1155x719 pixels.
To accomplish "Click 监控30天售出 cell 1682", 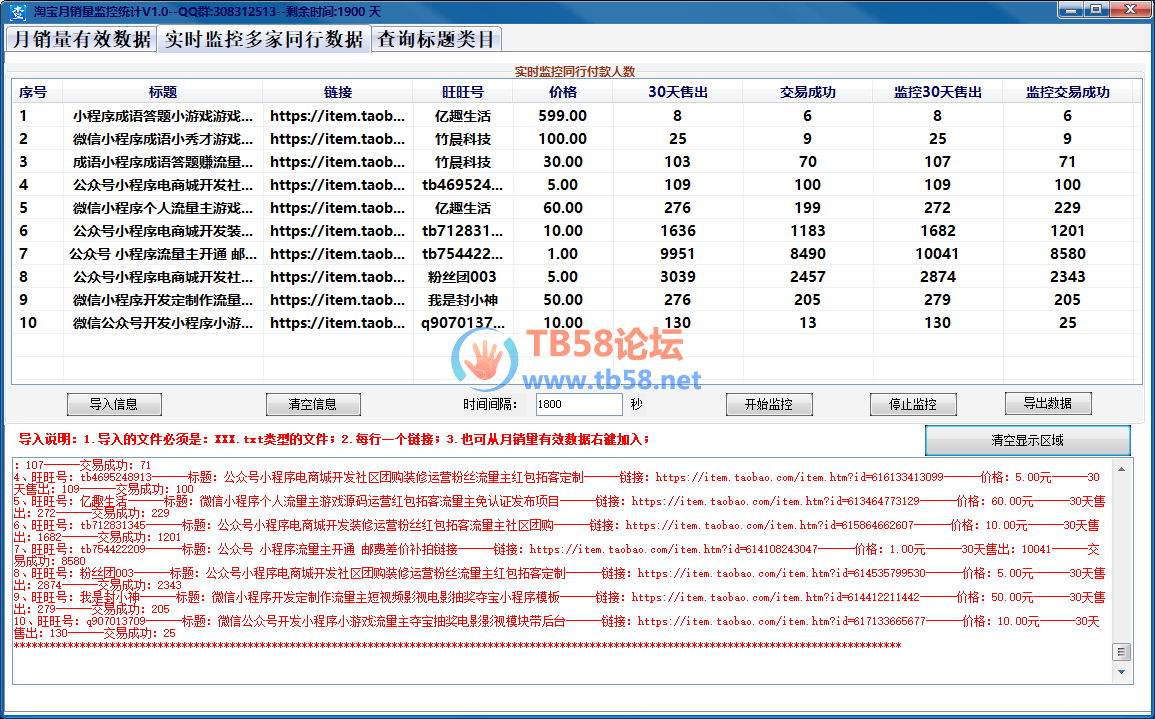I will (938, 231).
